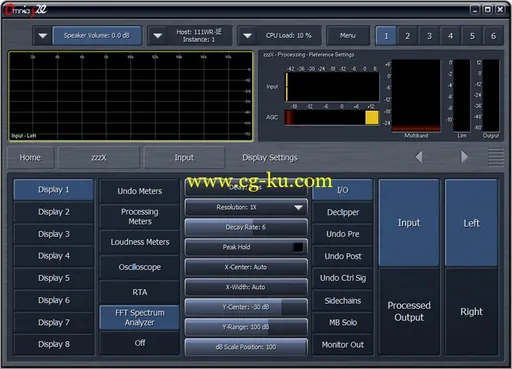Select the Left channel

[x=471, y=223]
